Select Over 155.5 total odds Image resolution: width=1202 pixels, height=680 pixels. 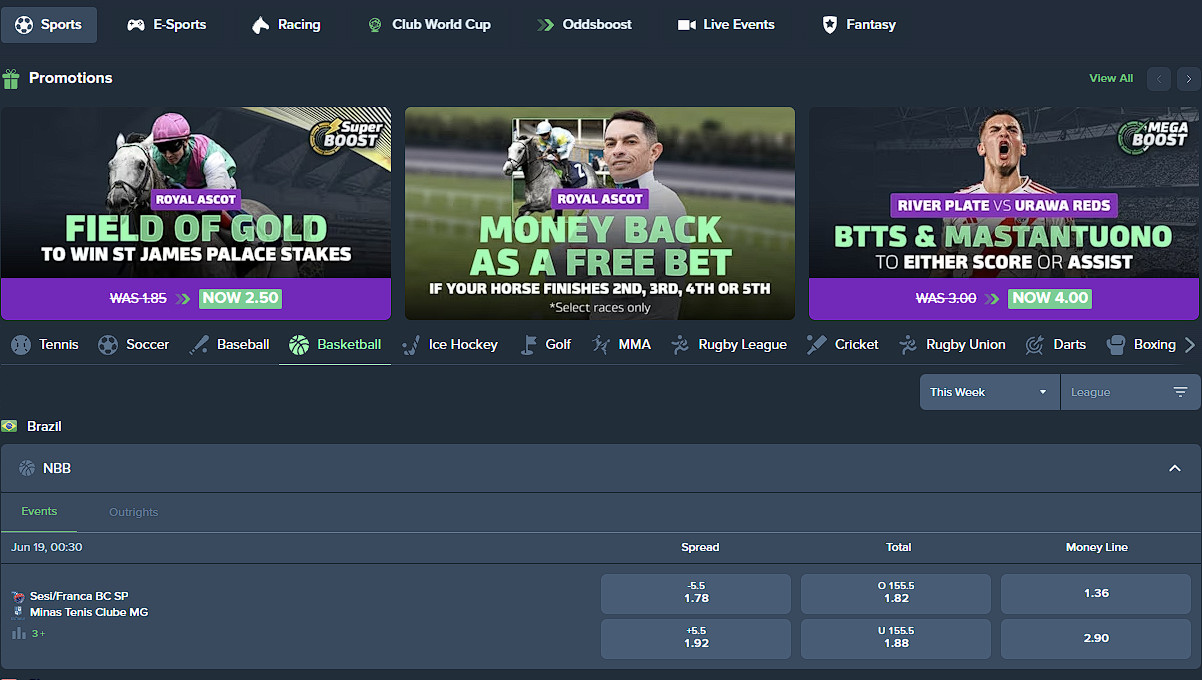click(x=896, y=593)
